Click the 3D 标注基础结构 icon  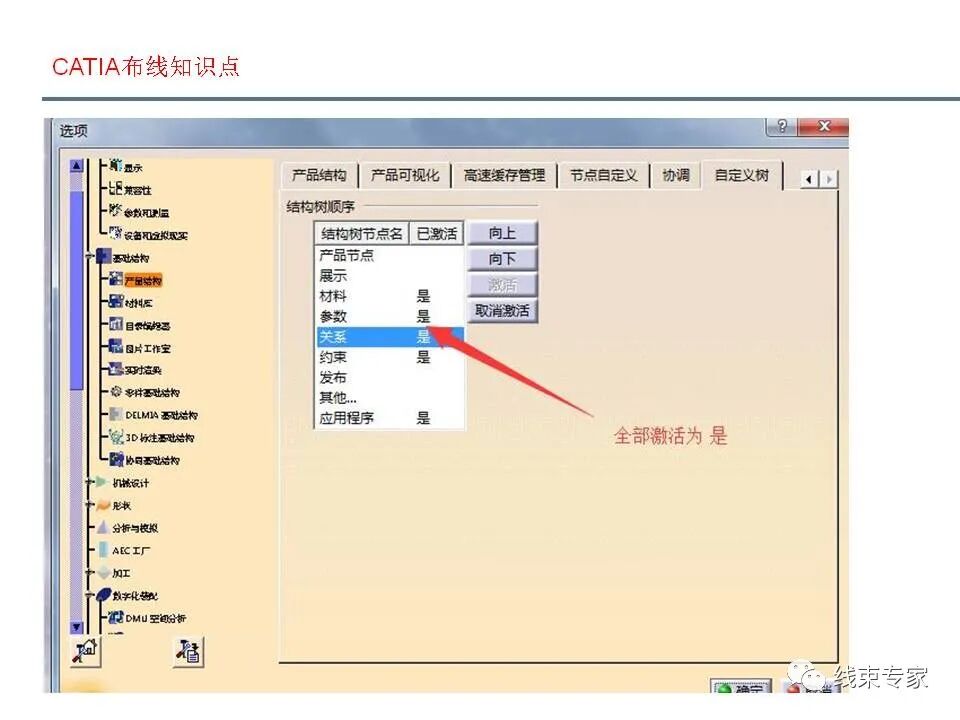[116, 437]
